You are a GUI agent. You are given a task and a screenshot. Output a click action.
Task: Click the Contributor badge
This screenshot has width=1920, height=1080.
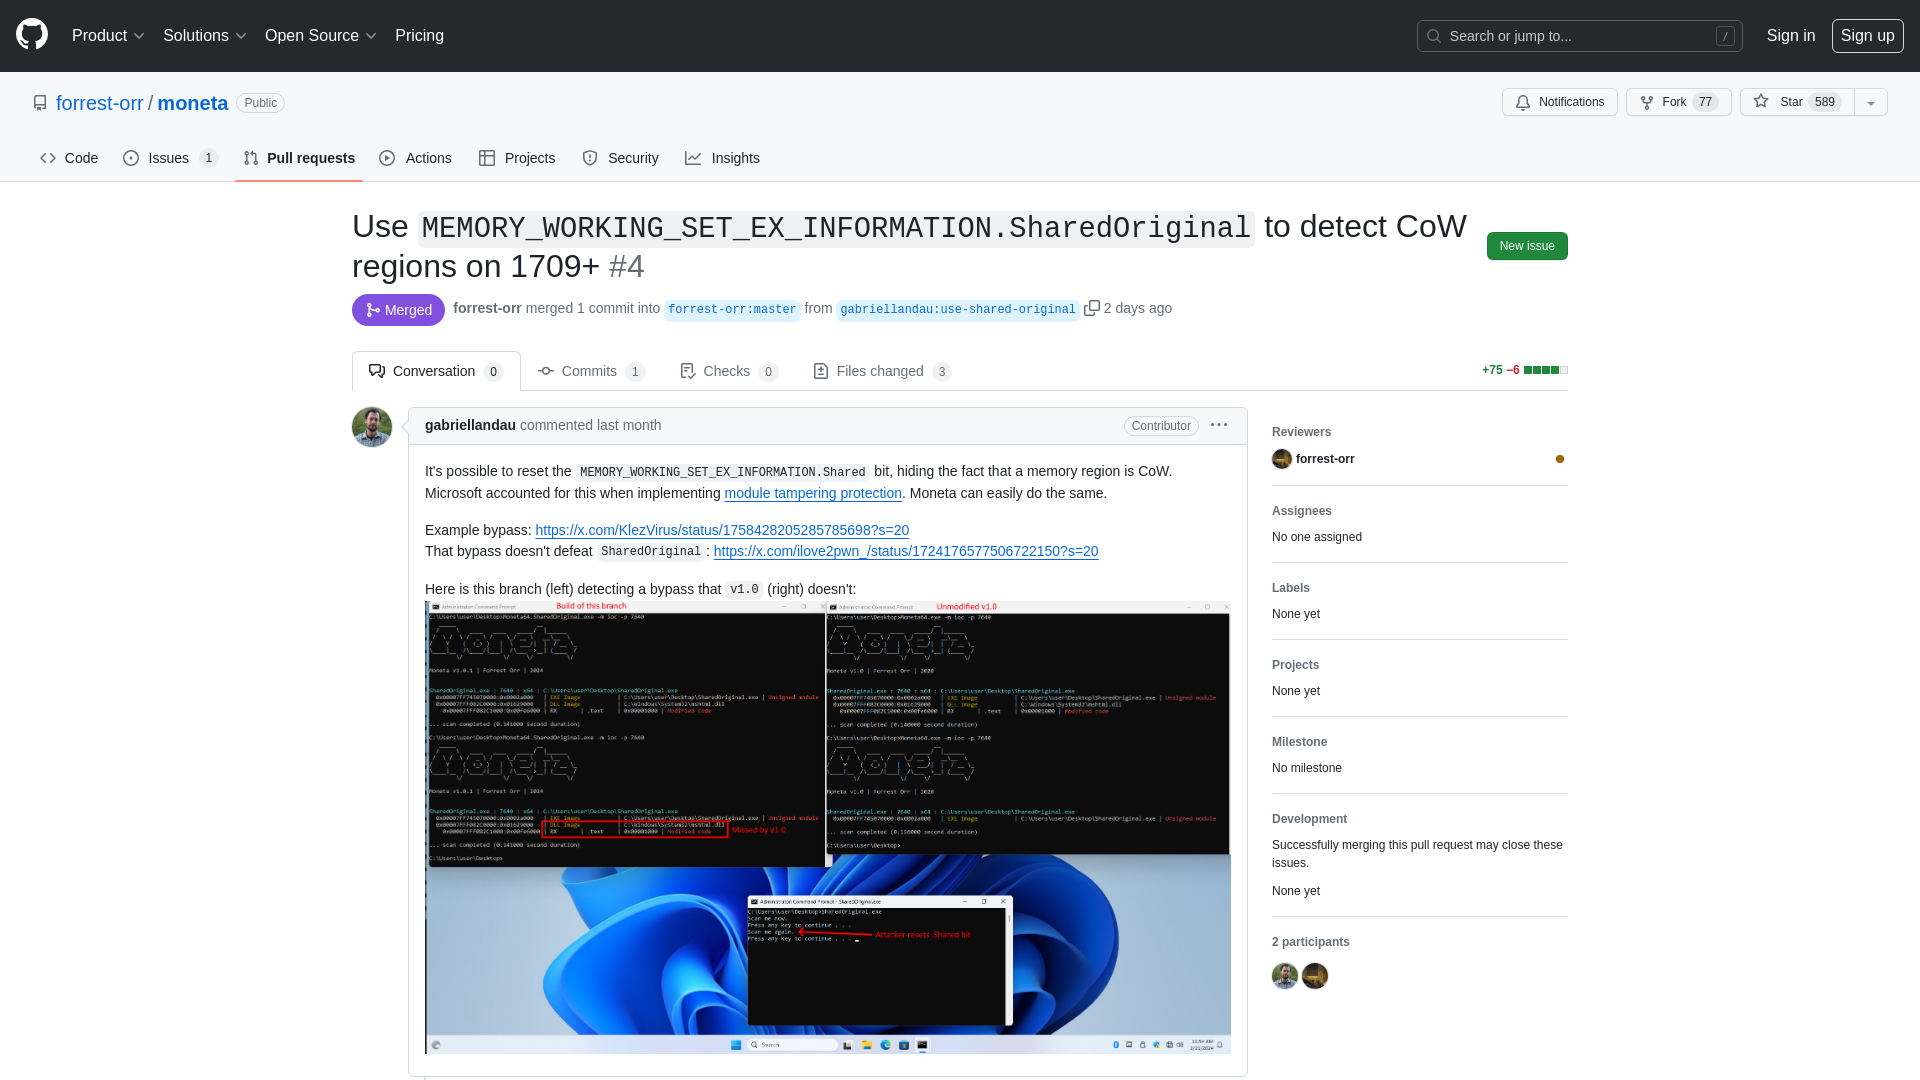1161,426
